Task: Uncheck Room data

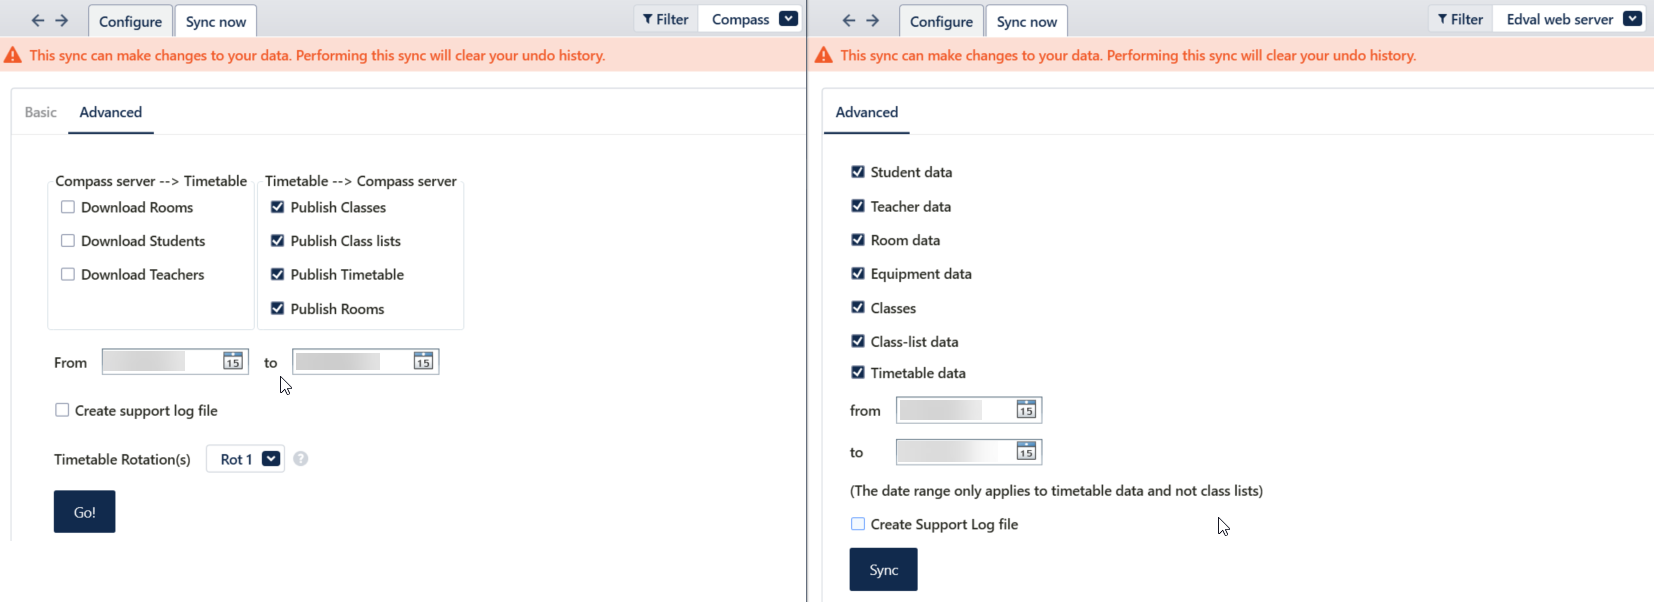Action: coord(858,240)
